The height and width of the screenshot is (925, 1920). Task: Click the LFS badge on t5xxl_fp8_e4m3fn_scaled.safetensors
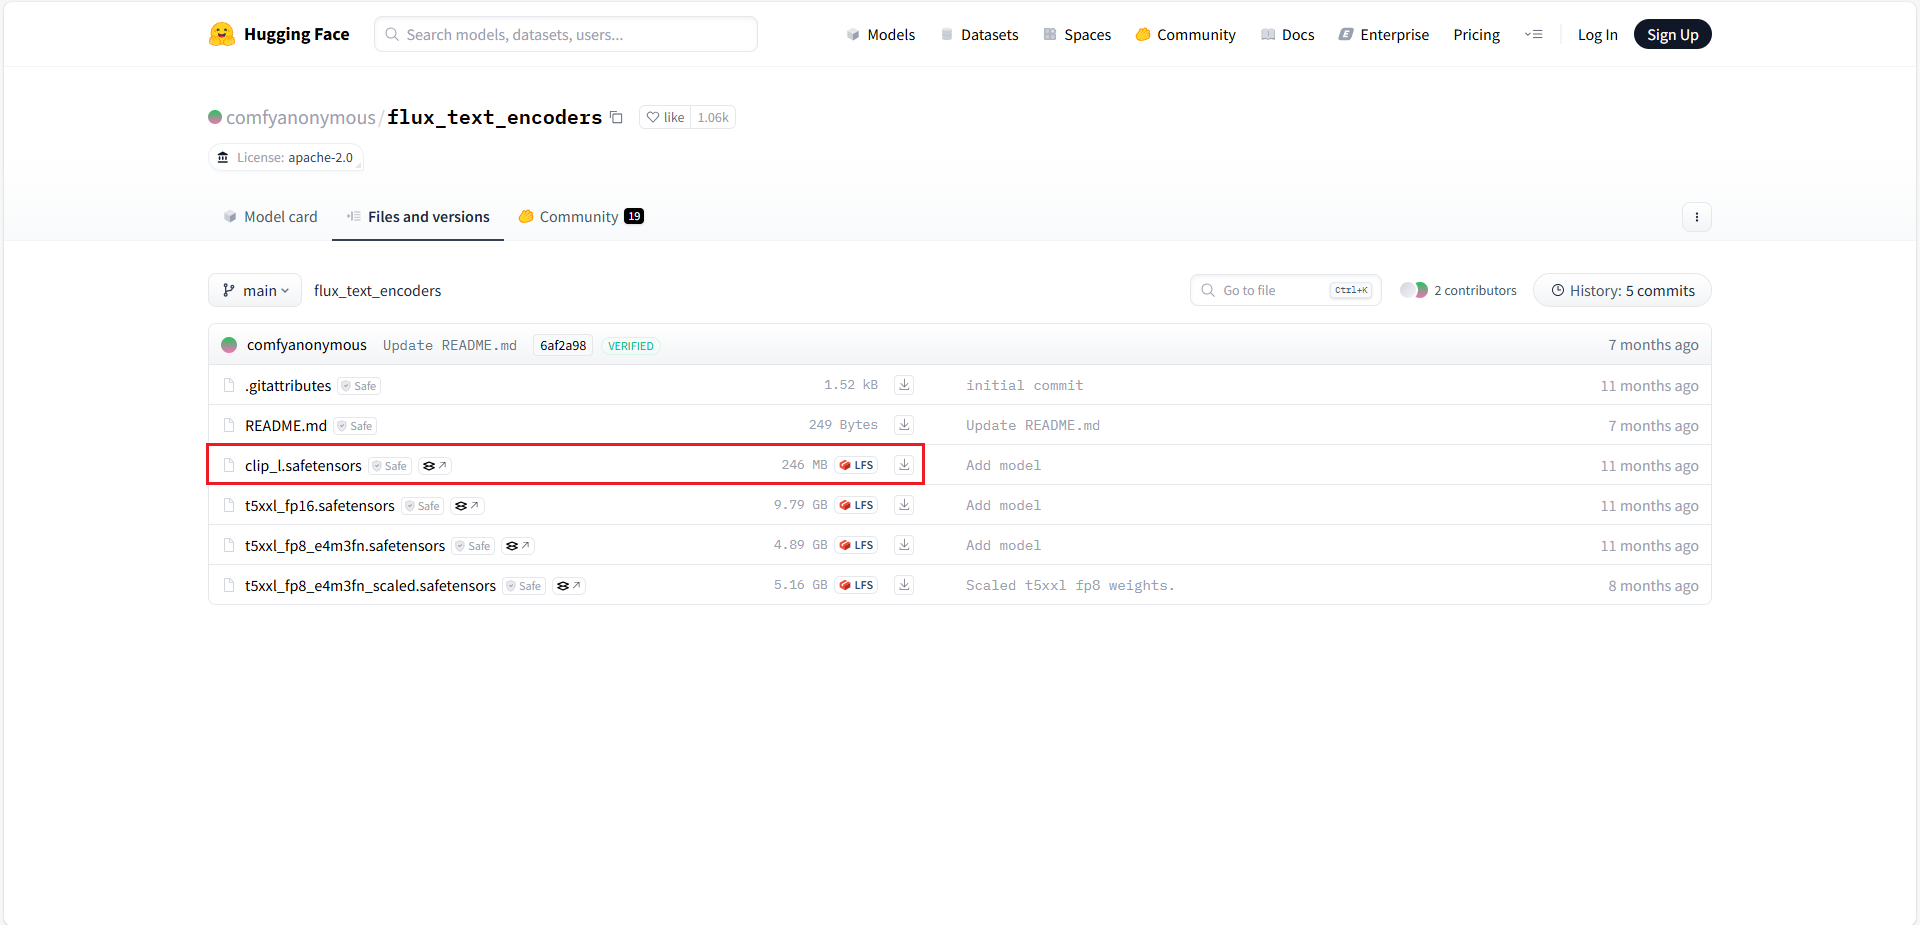[x=856, y=585]
